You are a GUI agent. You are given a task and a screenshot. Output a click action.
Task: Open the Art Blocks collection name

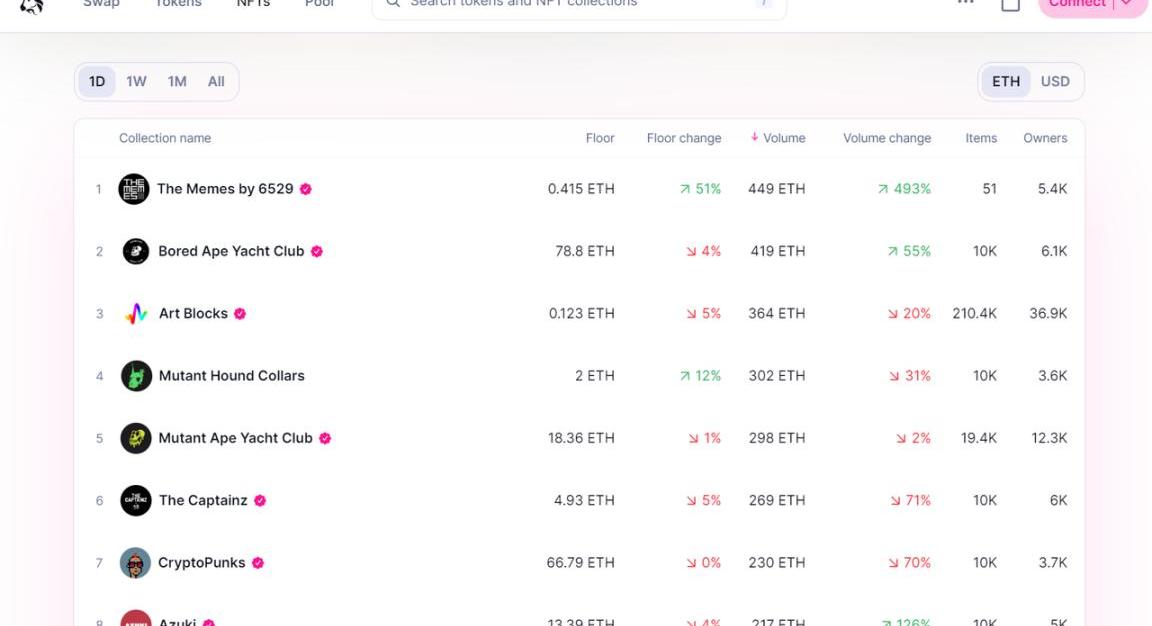click(193, 314)
